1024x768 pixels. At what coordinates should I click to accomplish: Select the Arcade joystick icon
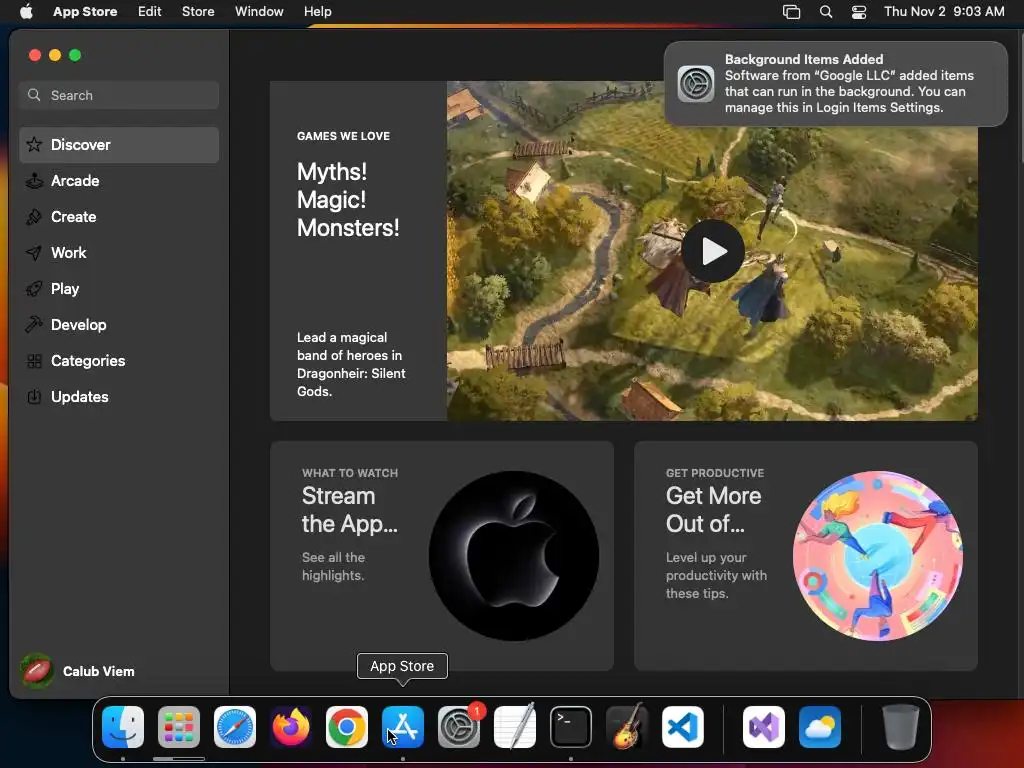(x=34, y=181)
